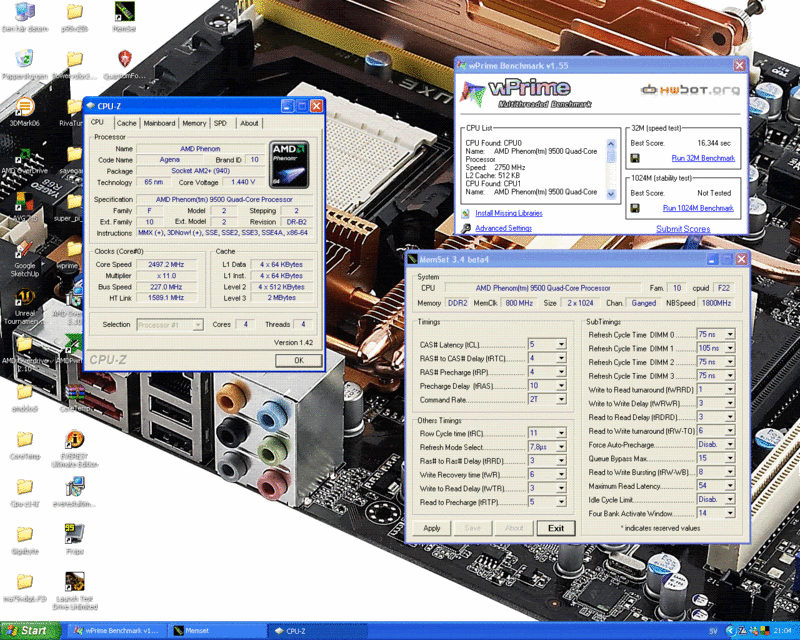Click the SV language indicator in the taskbar

pyautogui.click(x=713, y=631)
